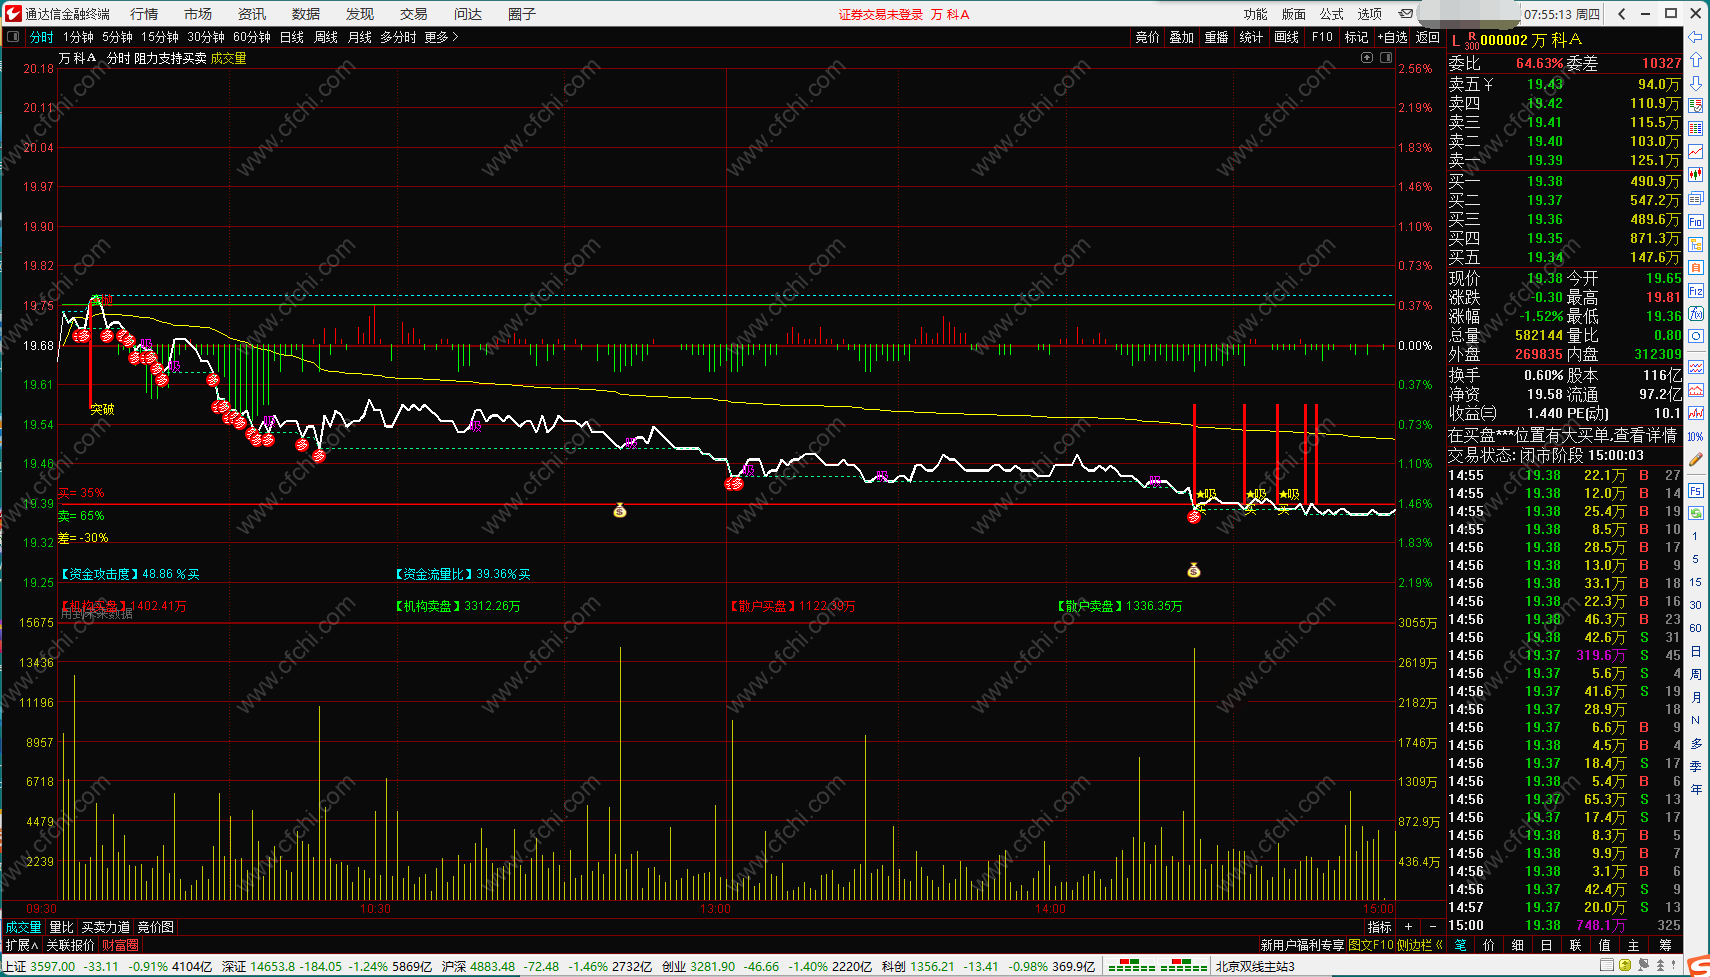Screen dimensions: 1710x977
Task: Click the 重播 replay button
Action: pyautogui.click(x=1216, y=37)
